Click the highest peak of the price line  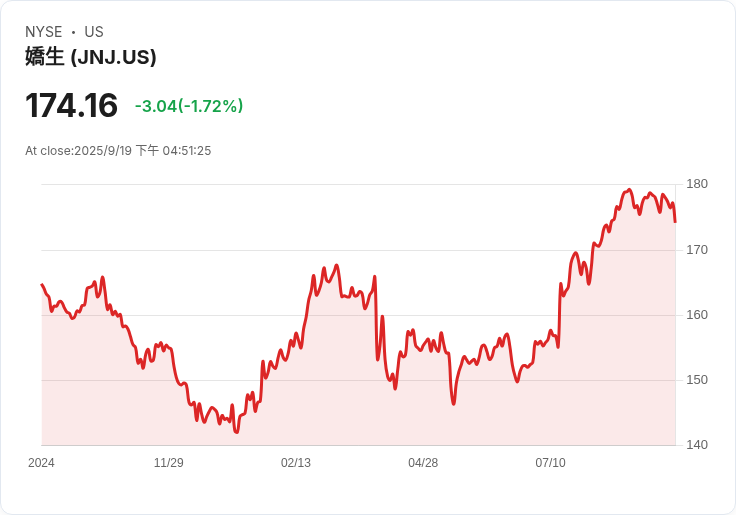pos(630,189)
